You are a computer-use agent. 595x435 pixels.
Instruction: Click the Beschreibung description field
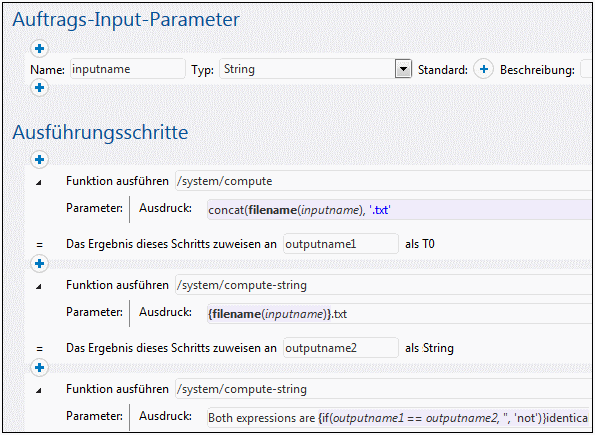[x=586, y=69]
